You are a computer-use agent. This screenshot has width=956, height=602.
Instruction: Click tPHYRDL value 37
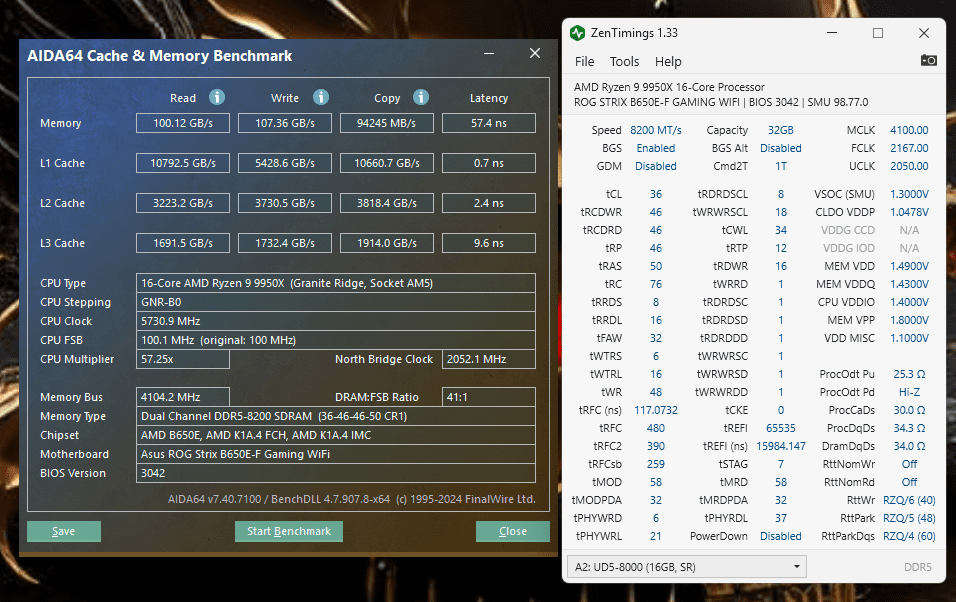click(x=781, y=518)
